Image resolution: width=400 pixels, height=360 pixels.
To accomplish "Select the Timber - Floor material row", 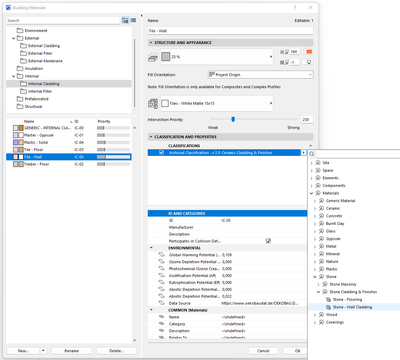I will pos(69,164).
